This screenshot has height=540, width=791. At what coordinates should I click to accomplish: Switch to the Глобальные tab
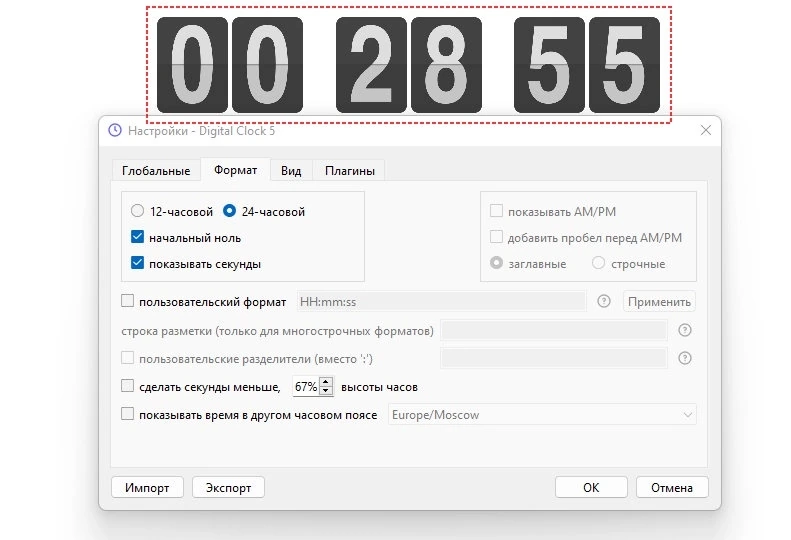(156, 171)
